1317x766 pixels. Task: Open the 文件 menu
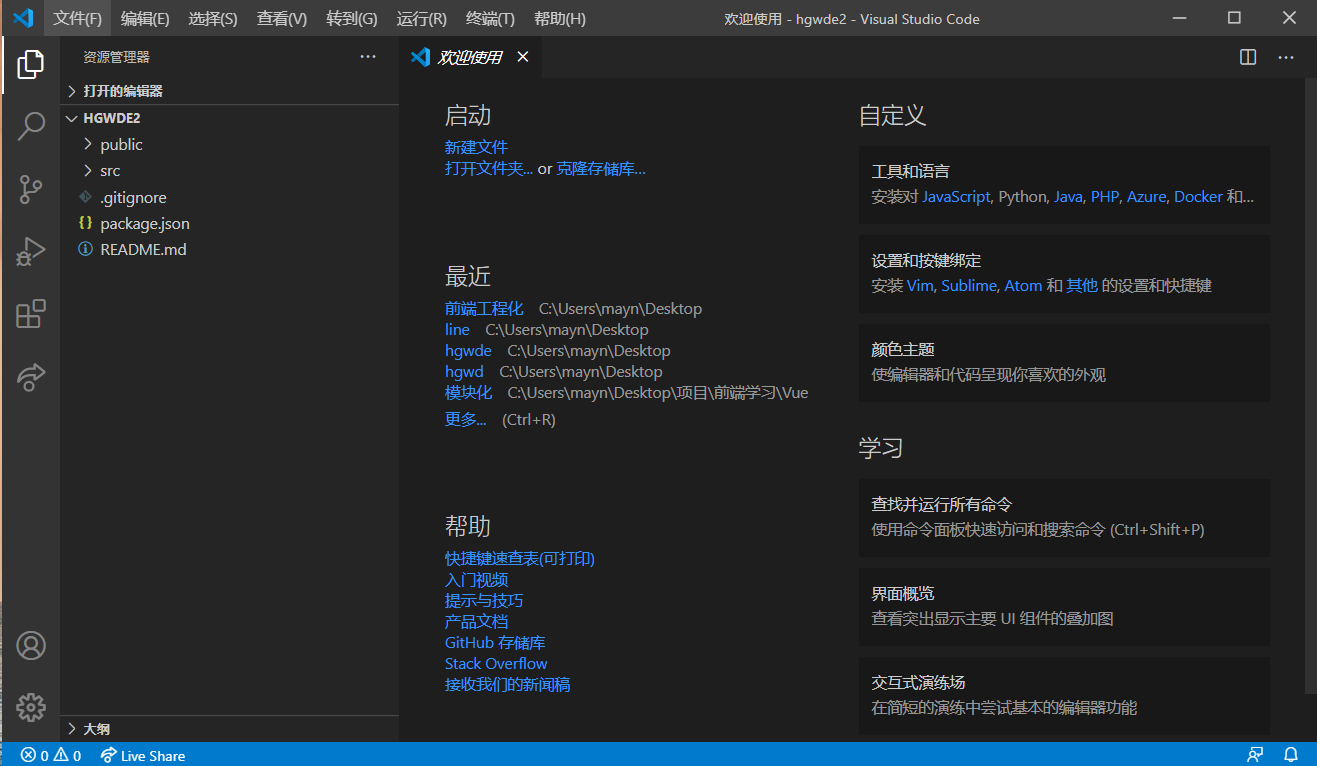[77, 18]
